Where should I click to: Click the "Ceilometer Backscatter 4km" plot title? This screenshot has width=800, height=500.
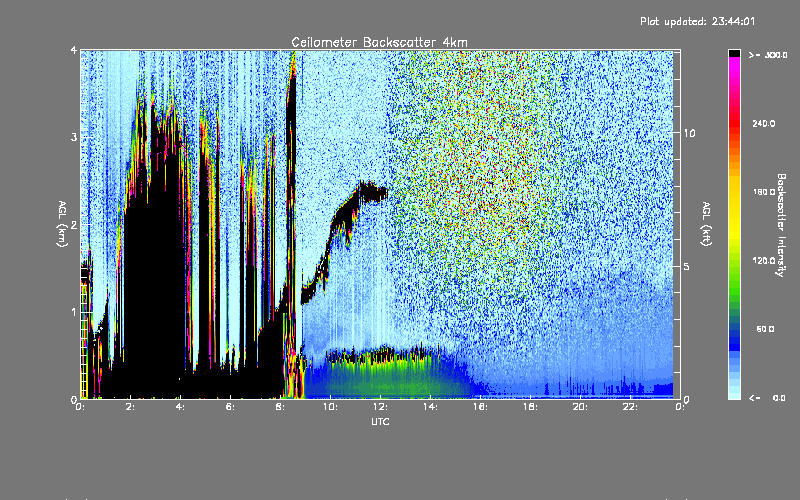(x=379, y=42)
